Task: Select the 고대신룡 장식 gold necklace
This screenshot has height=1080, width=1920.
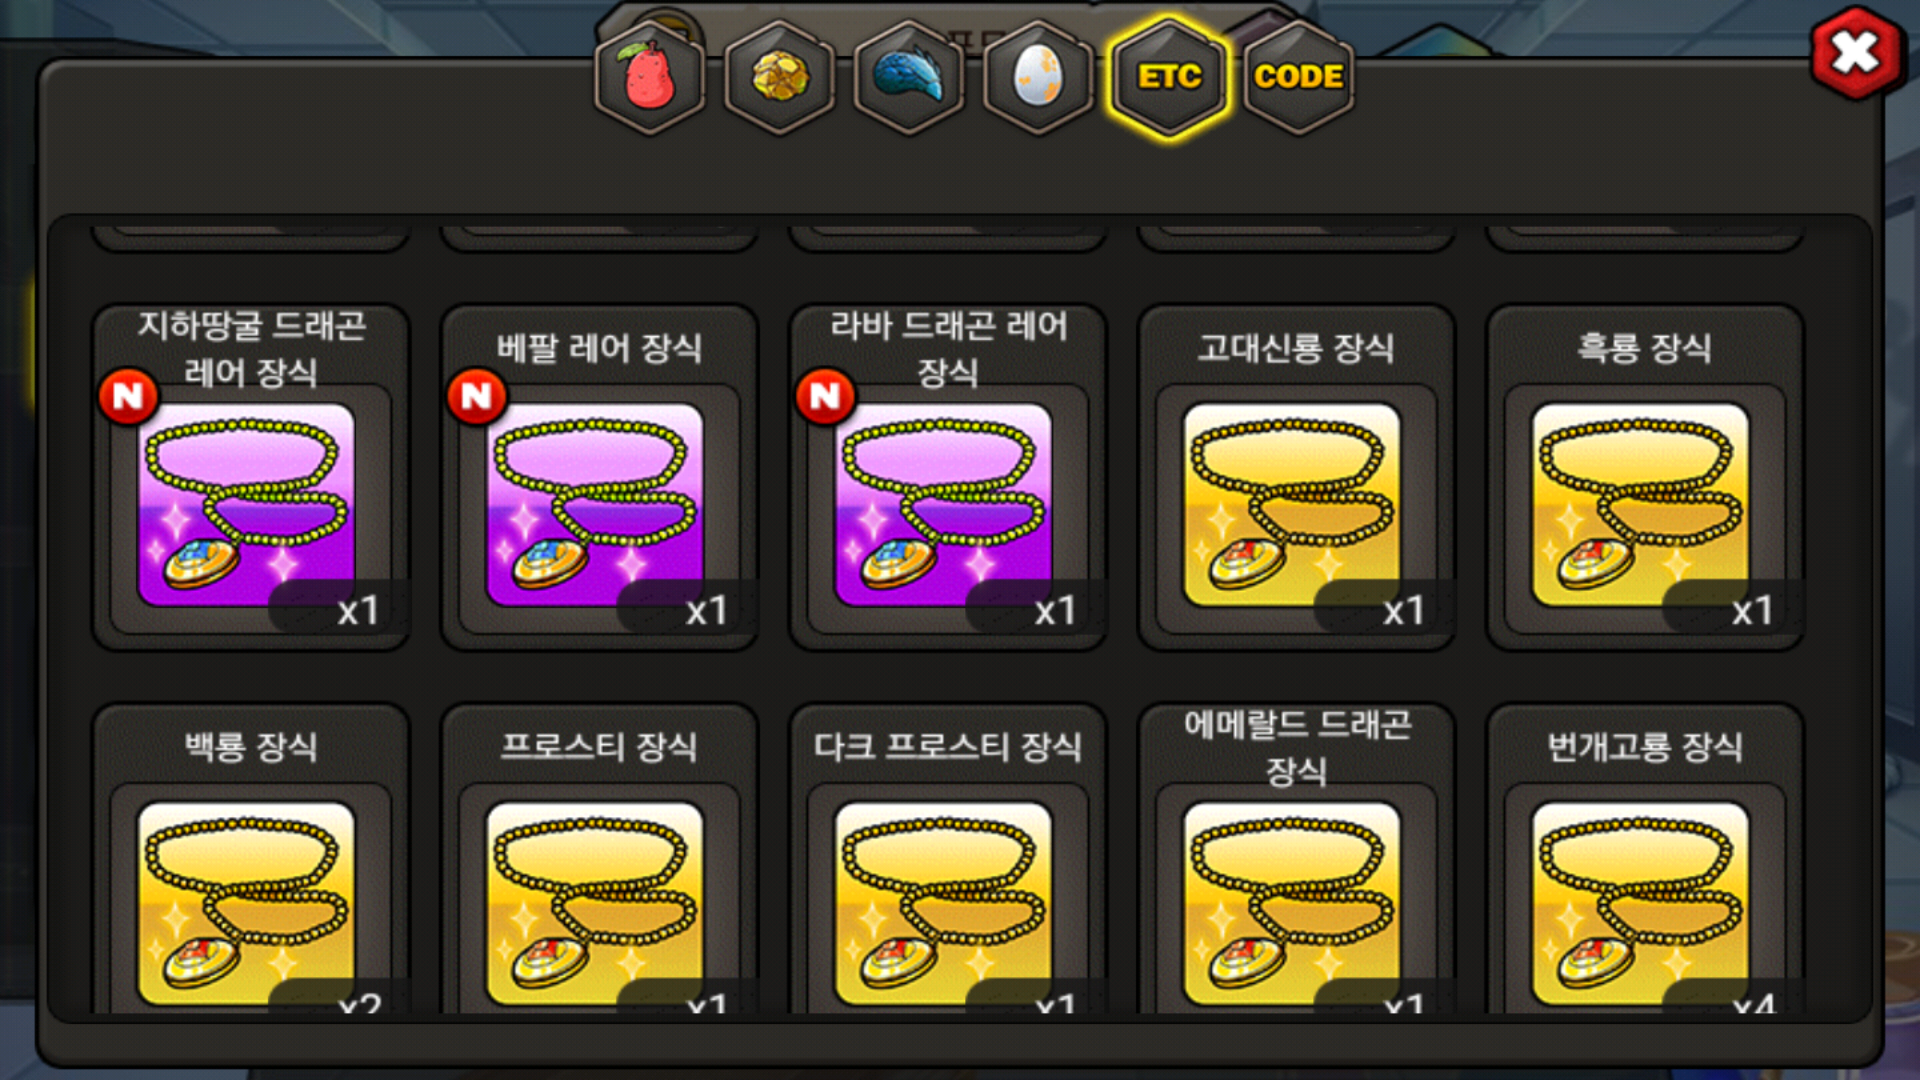Action: click(1297, 478)
